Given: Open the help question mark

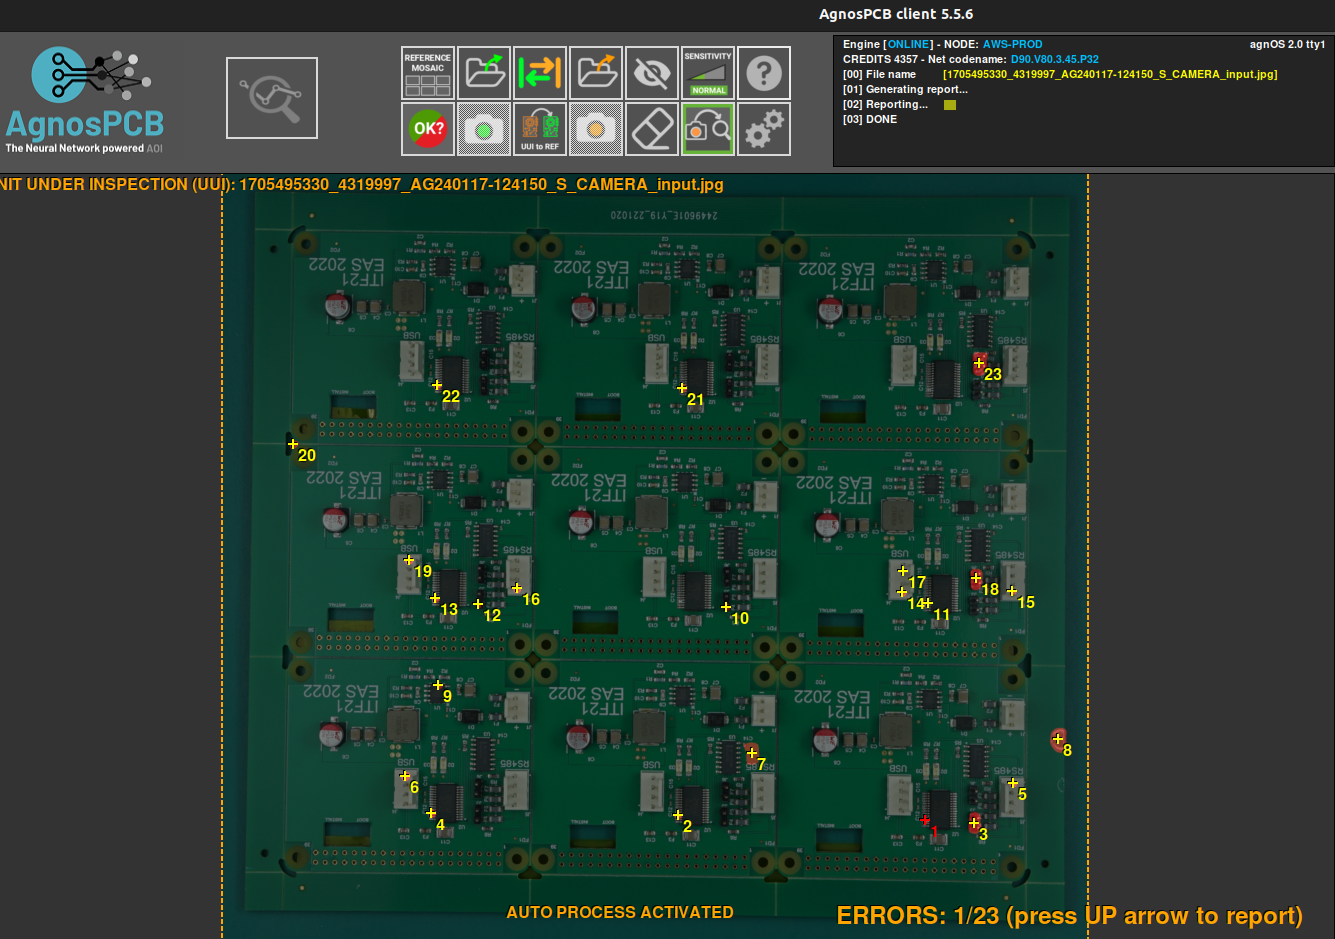Looking at the screenshot, I should click(x=764, y=72).
